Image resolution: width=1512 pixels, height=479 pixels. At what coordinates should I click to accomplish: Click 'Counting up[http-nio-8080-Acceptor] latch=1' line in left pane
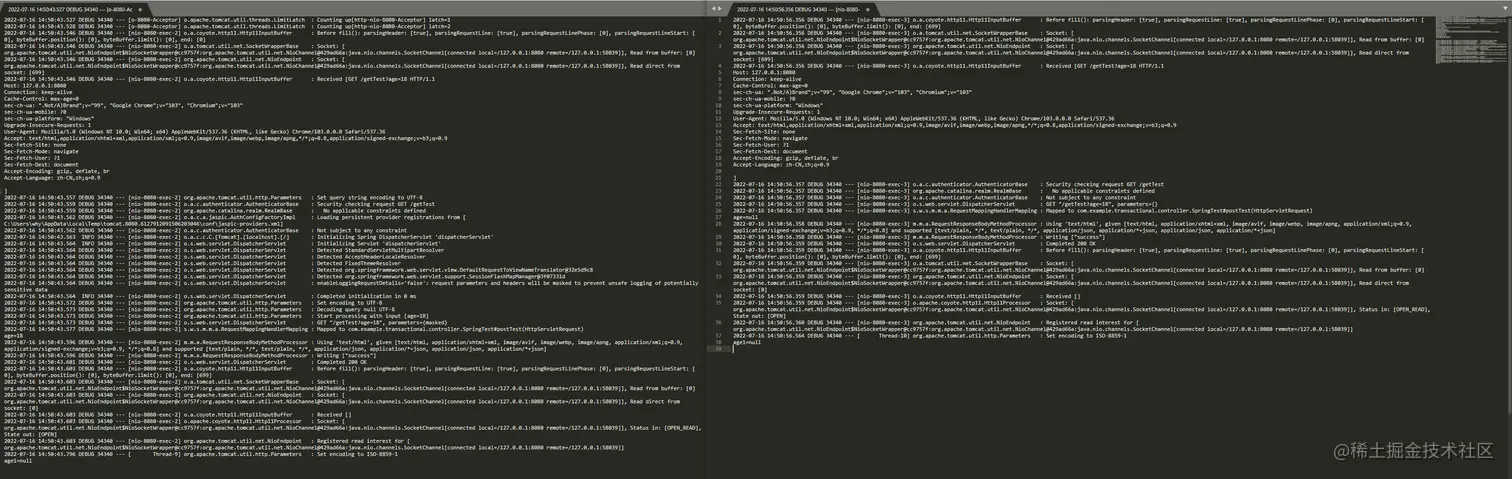click(x=227, y=20)
